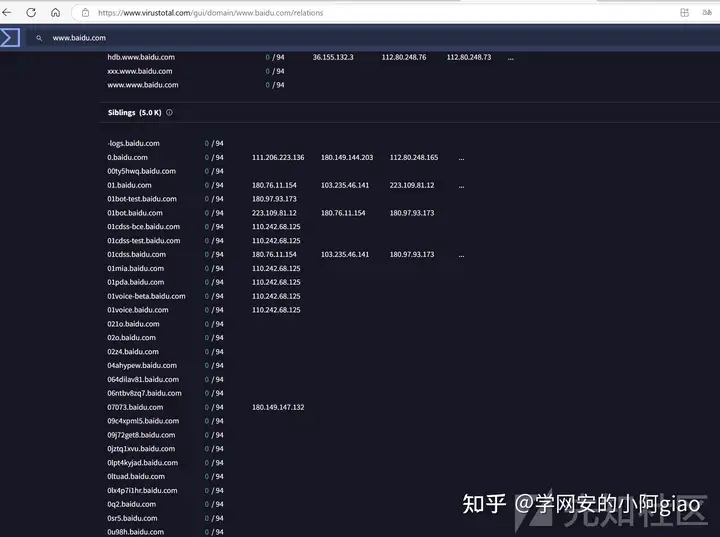Open sibling 064dilav81.baidu.com

coord(143,379)
